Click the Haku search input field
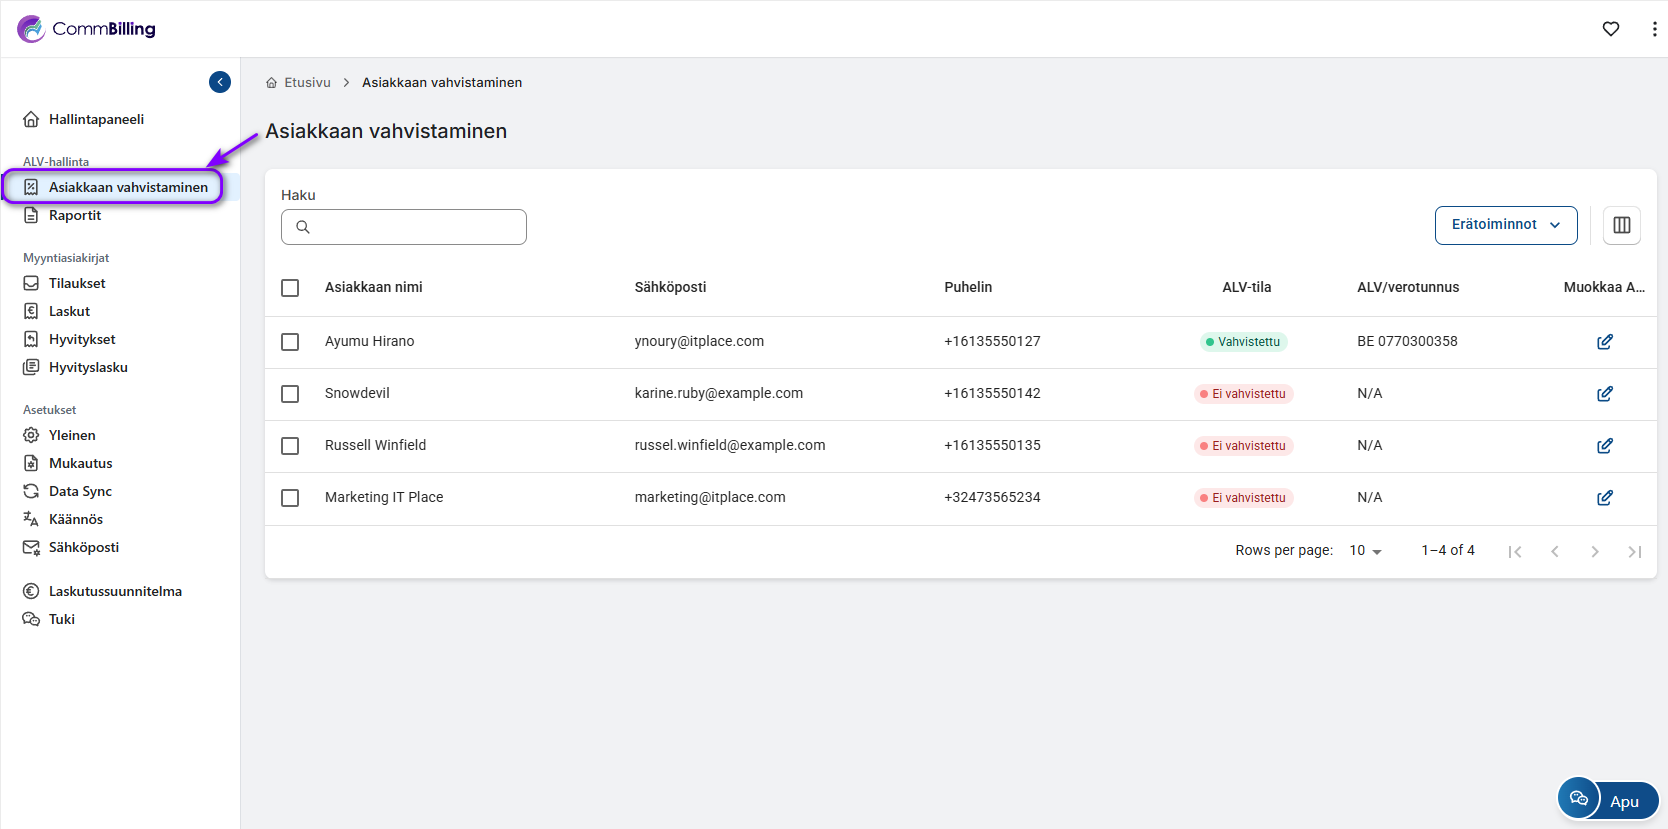Screen dimensions: 1668x829 coord(404,227)
